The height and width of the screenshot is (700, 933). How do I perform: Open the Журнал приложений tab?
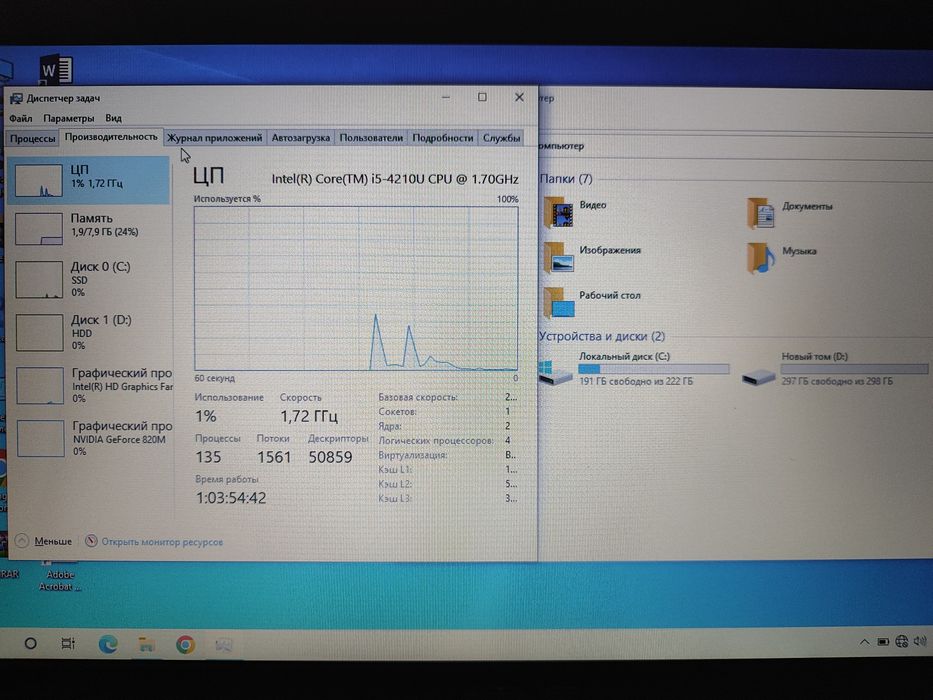click(x=214, y=138)
